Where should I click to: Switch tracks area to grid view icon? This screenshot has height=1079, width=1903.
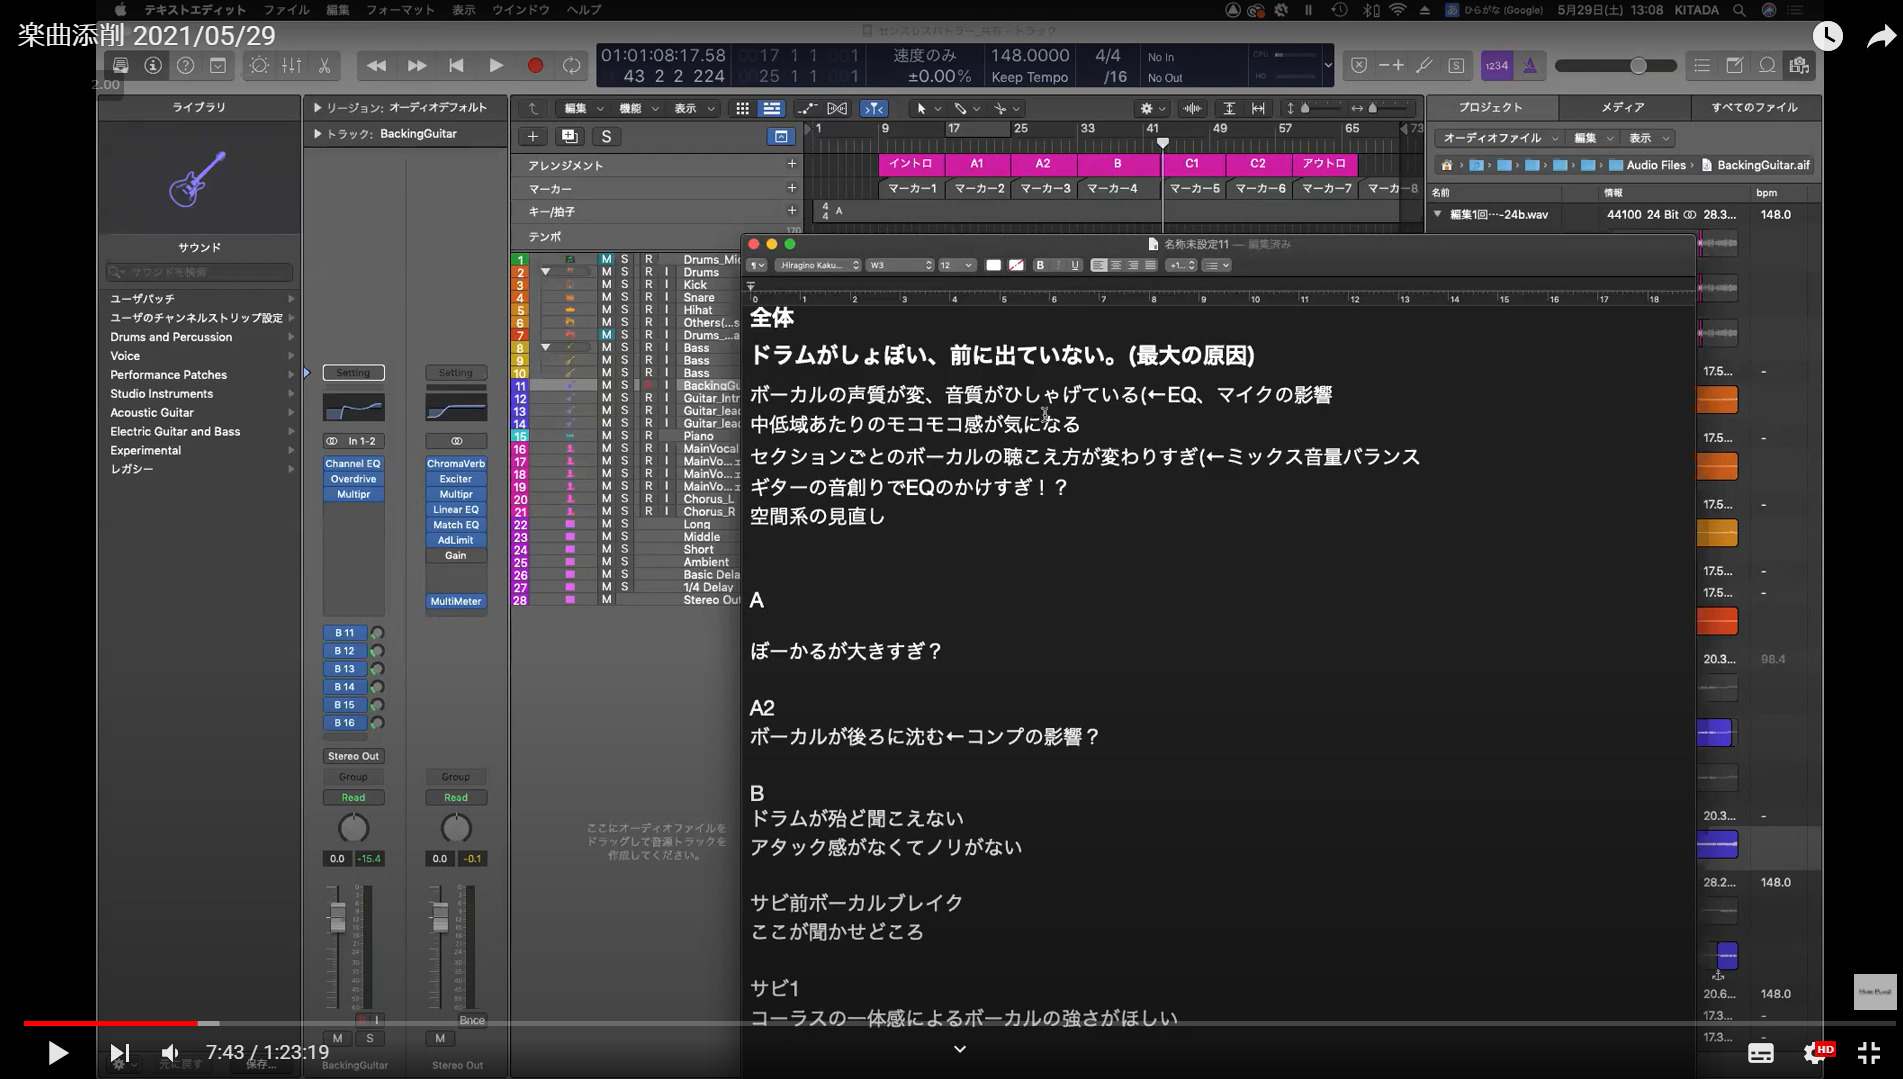[x=742, y=108]
